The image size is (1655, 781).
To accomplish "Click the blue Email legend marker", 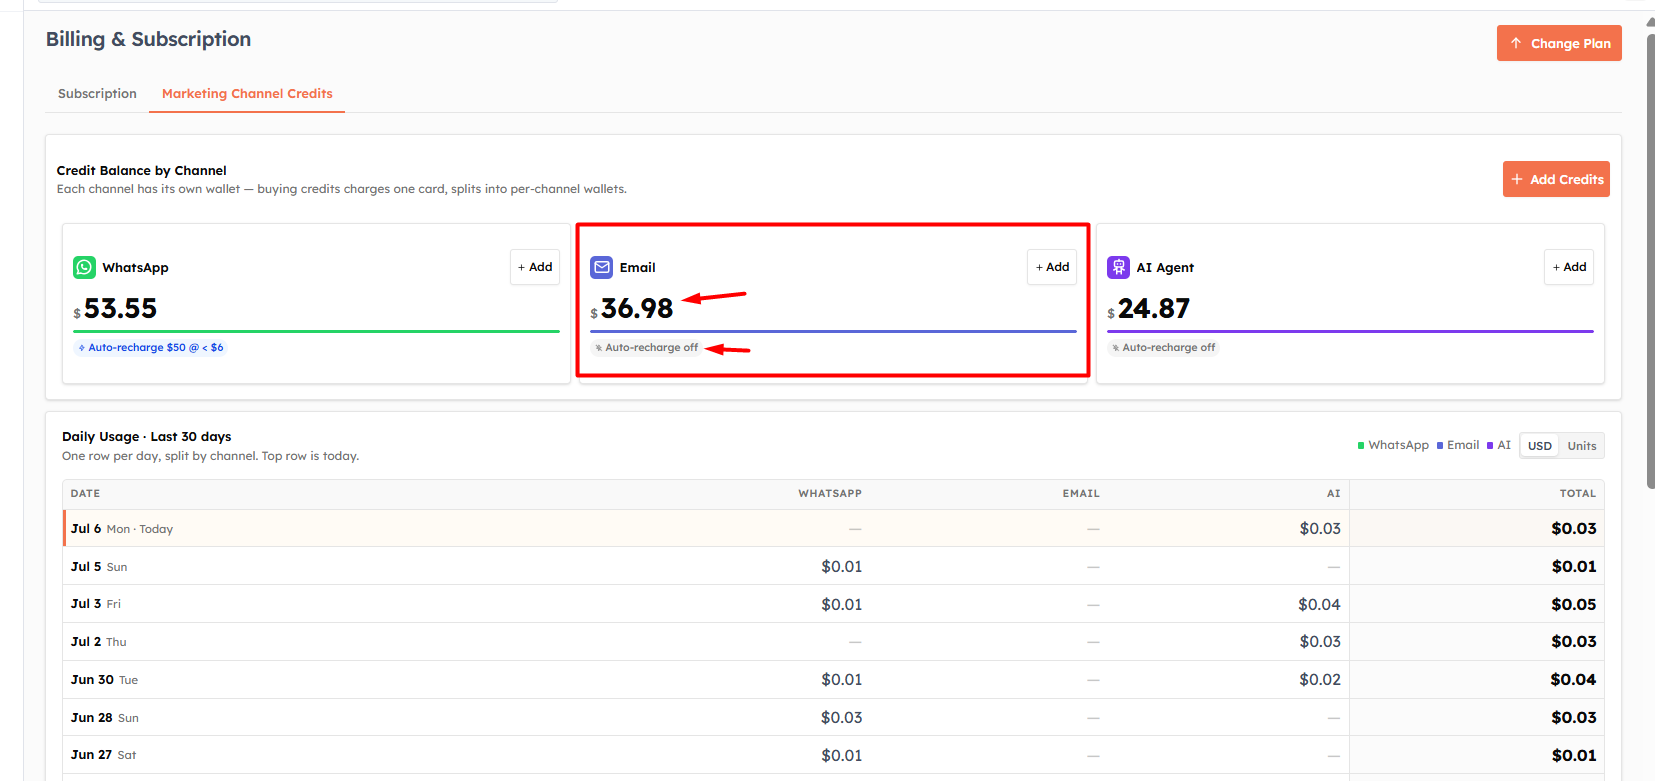I will point(1440,446).
